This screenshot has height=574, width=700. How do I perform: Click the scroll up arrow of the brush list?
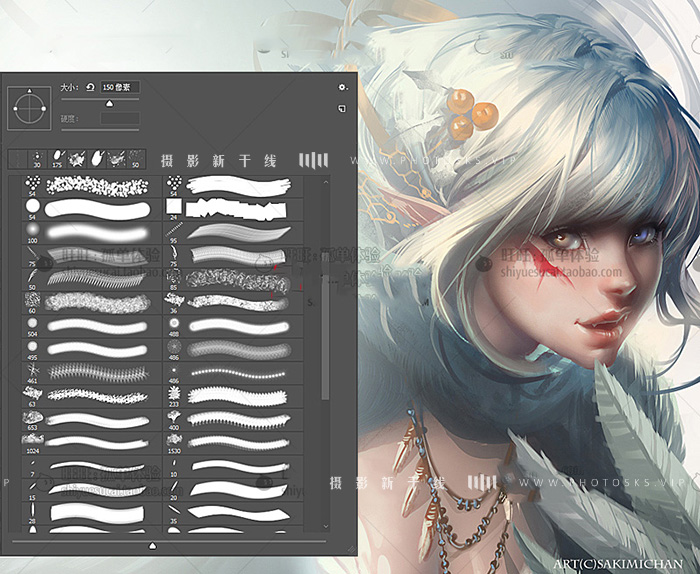(x=326, y=182)
